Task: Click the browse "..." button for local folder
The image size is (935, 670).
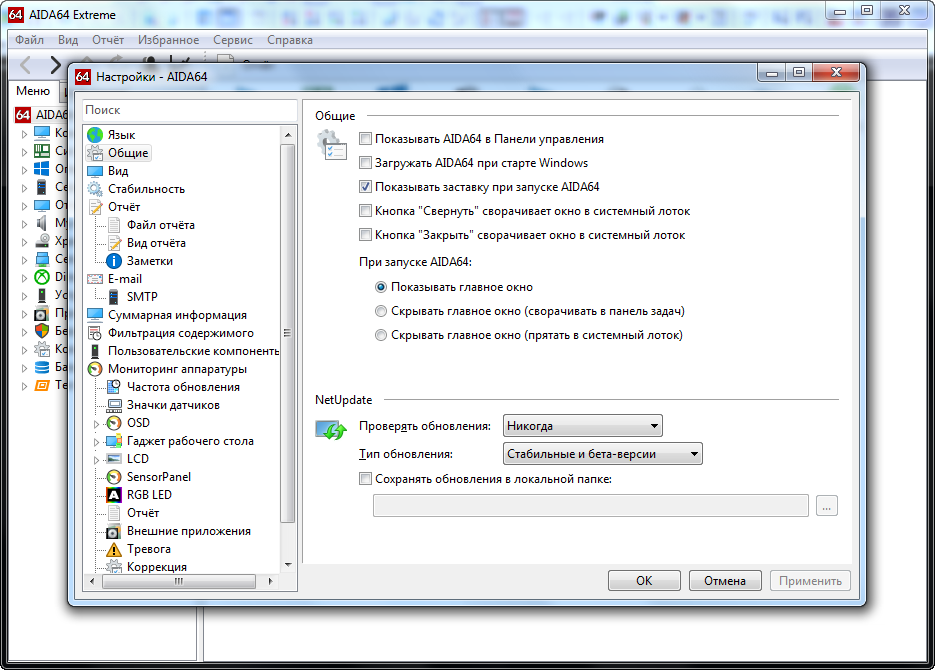Action: pyautogui.click(x=826, y=505)
